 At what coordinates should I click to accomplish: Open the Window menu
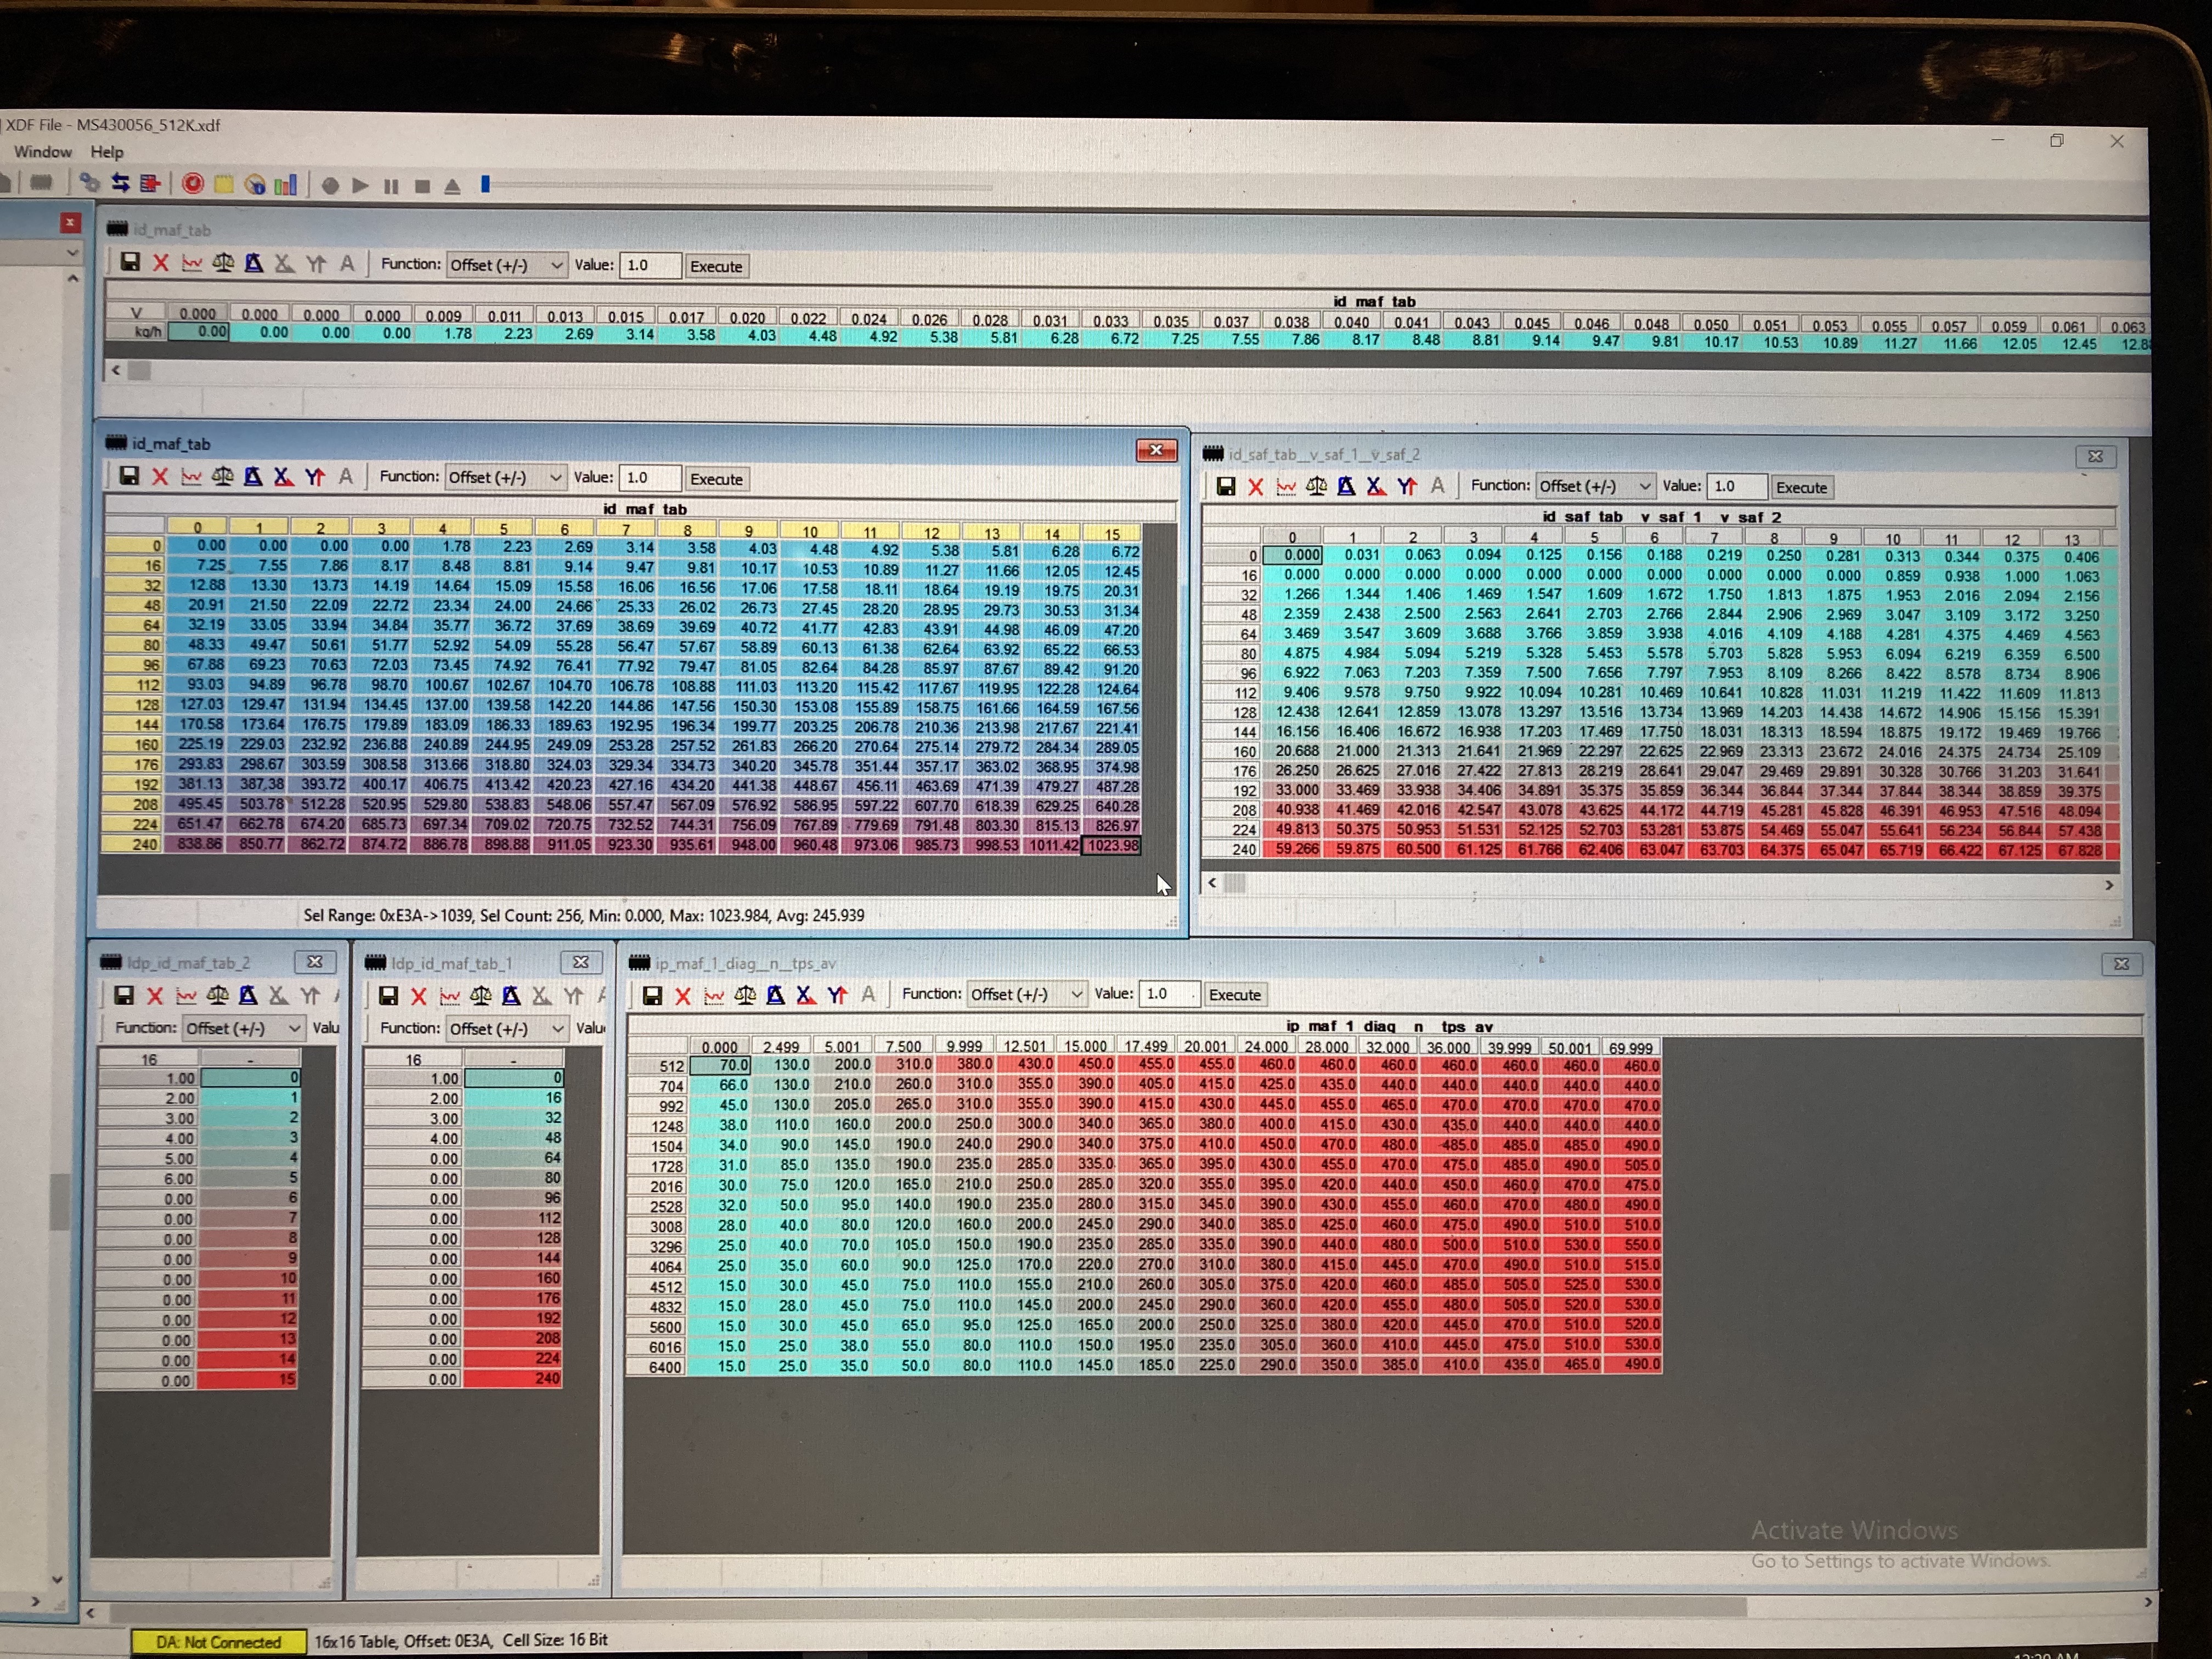(43, 151)
